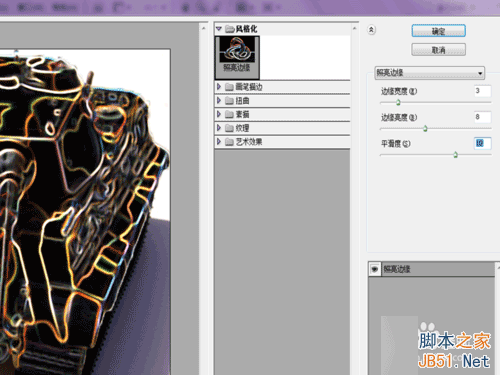
Task: Click the 平滑度 value field
Action: 483,143
